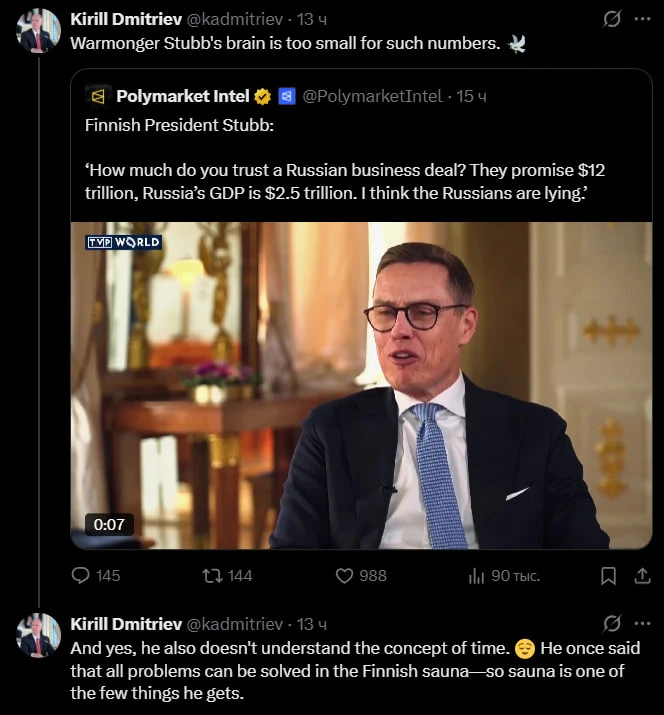Bookmark the Warmonger Stubb tweet
The image size is (664, 715).
(608, 575)
